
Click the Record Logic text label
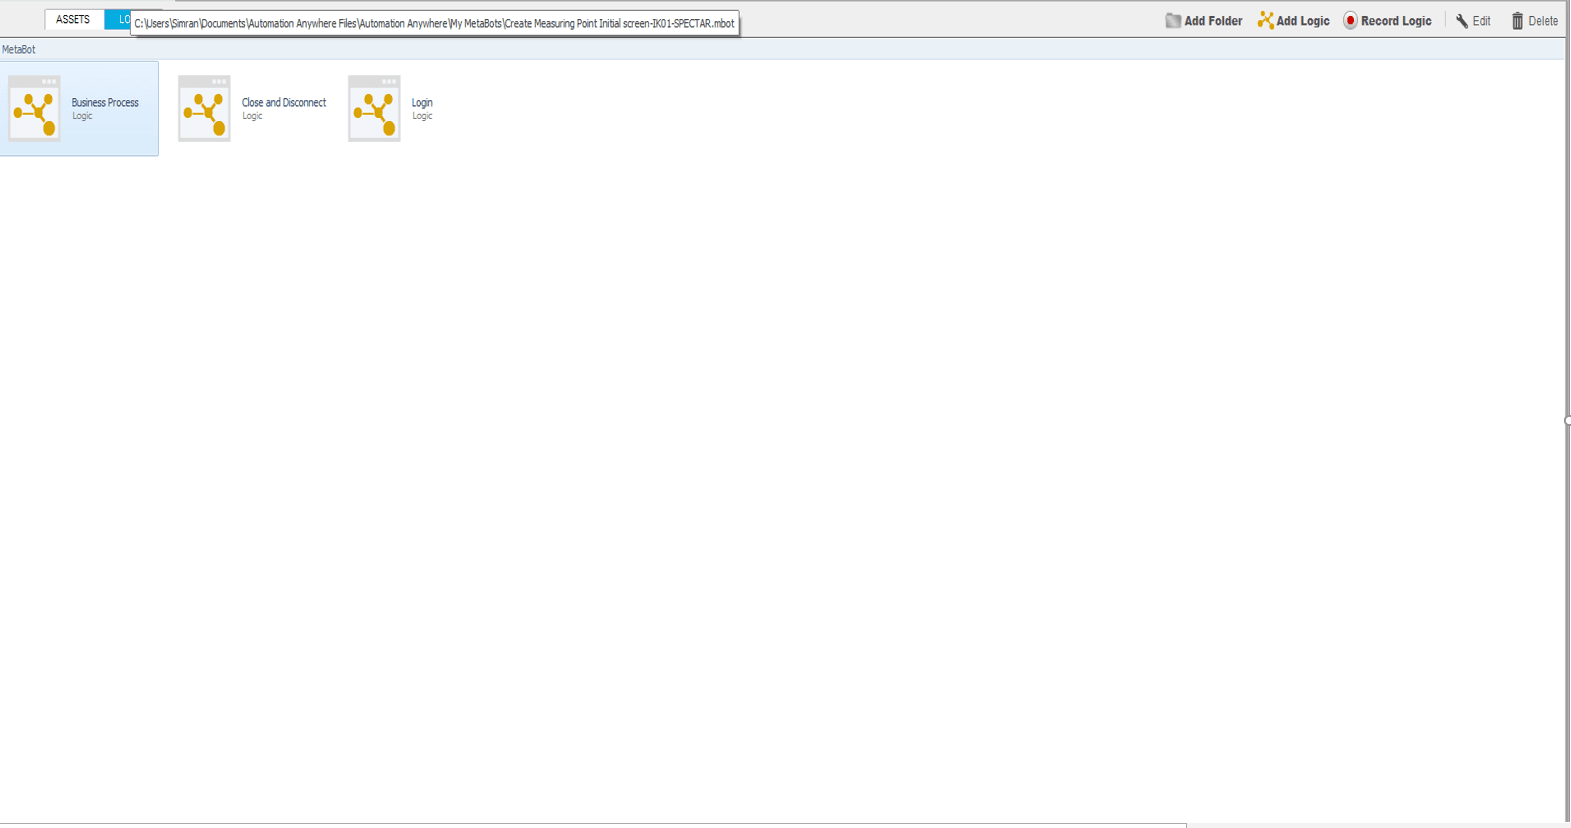[x=1396, y=21]
